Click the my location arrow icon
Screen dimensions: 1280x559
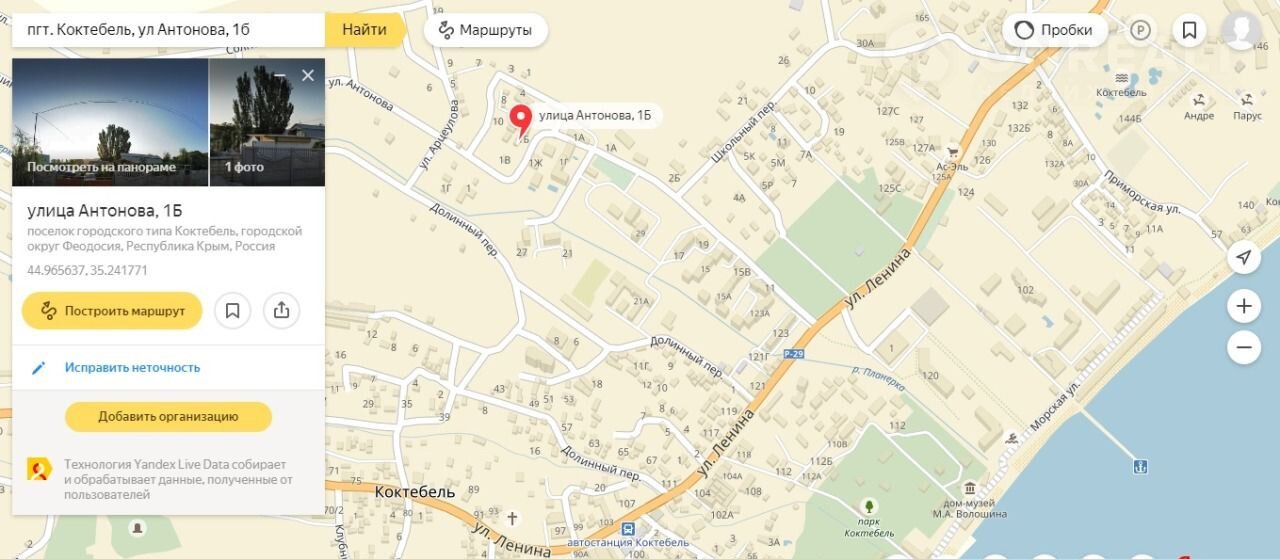1243,258
